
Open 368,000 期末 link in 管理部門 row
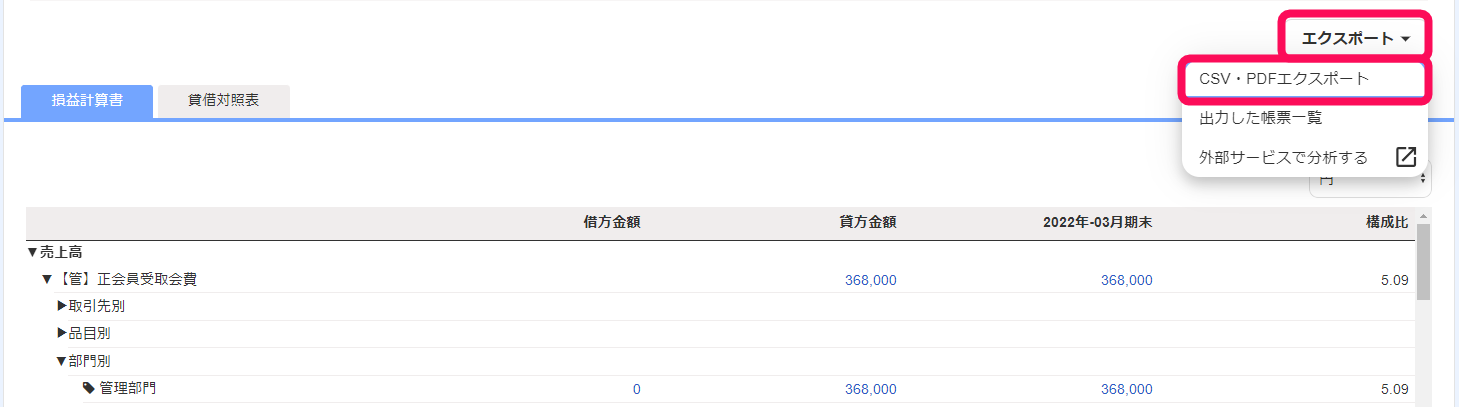coord(1126,389)
